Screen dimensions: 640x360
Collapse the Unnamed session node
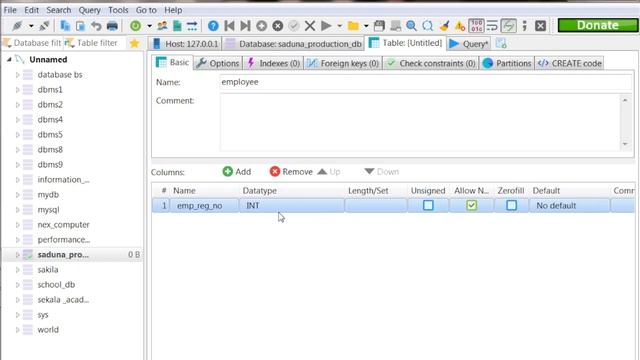pos(9,60)
